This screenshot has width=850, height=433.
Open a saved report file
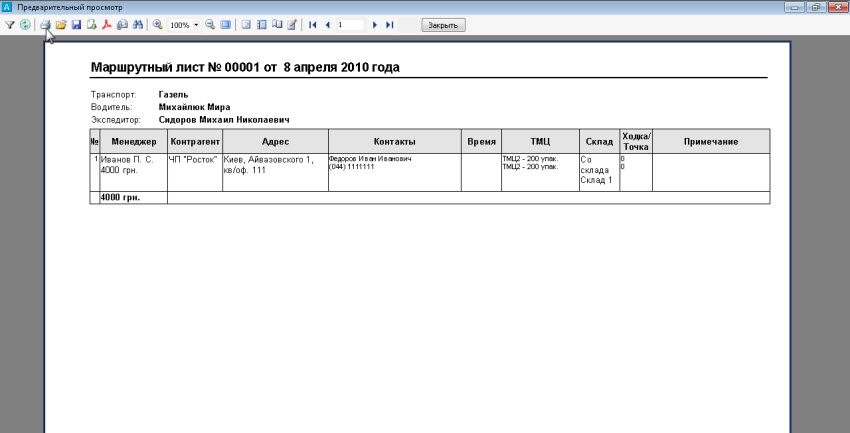click(61, 24)
